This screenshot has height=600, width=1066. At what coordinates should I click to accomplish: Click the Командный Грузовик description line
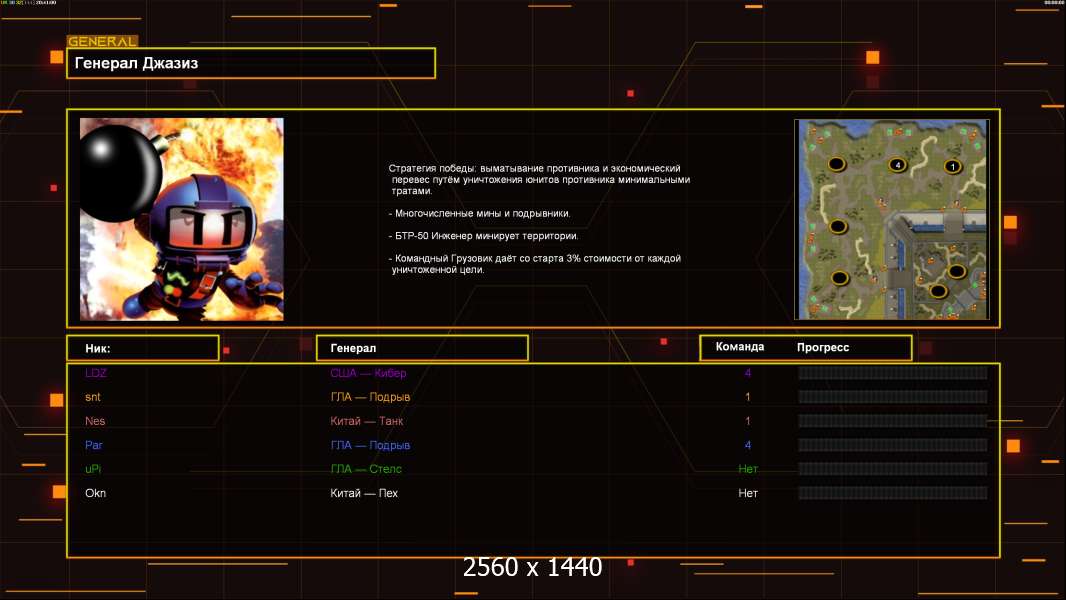(x=534, y=264)
